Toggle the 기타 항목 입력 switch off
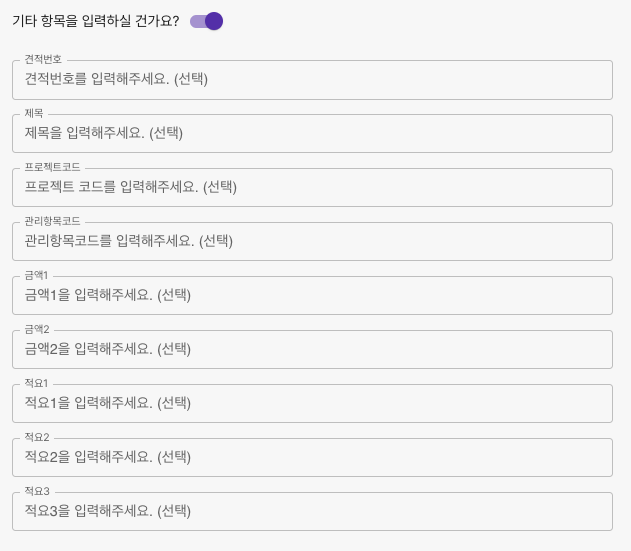Image resolution: width=631 pixels, height=551 pixels. pos(206,21)
